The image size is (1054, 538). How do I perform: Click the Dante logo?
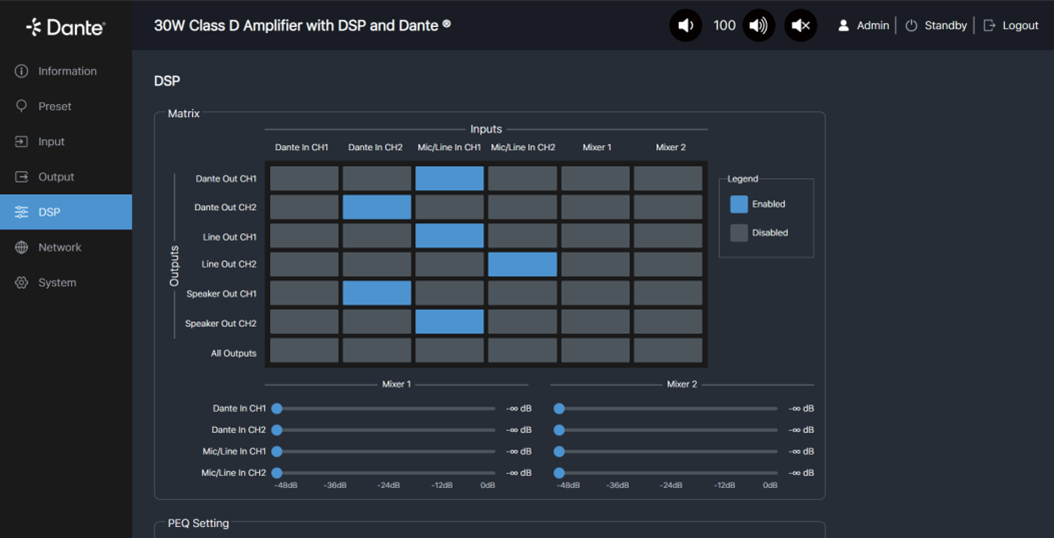65,27
